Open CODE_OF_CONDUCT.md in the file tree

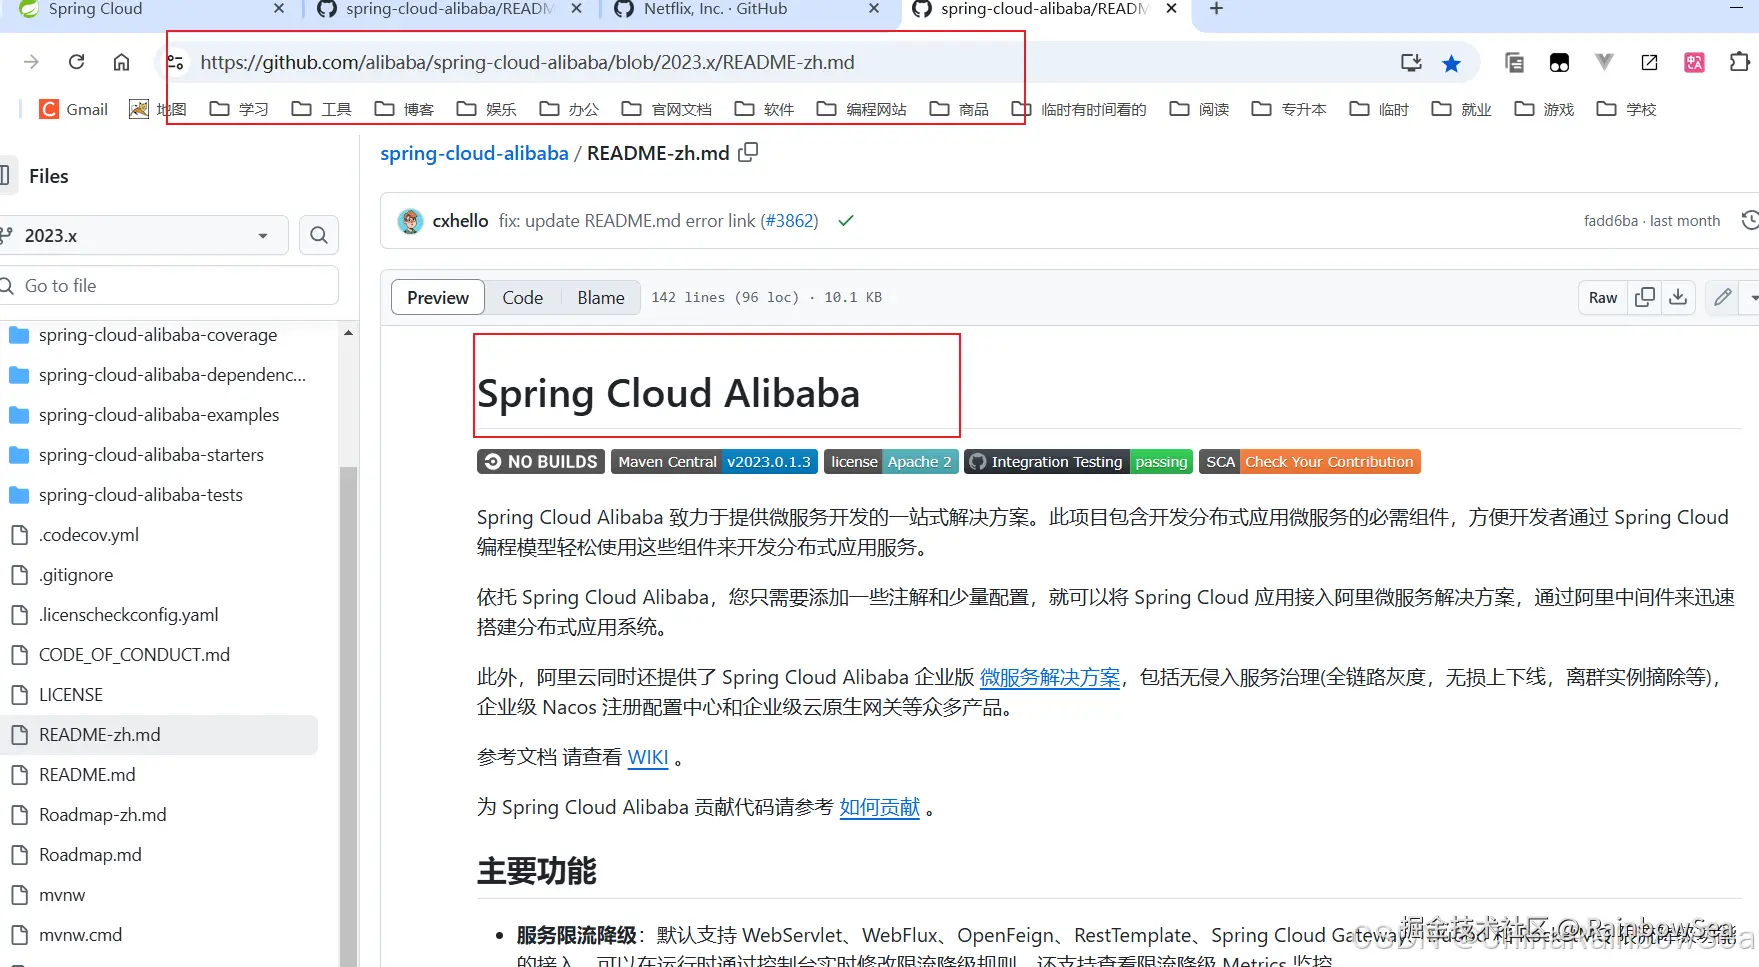click(134, 655)
